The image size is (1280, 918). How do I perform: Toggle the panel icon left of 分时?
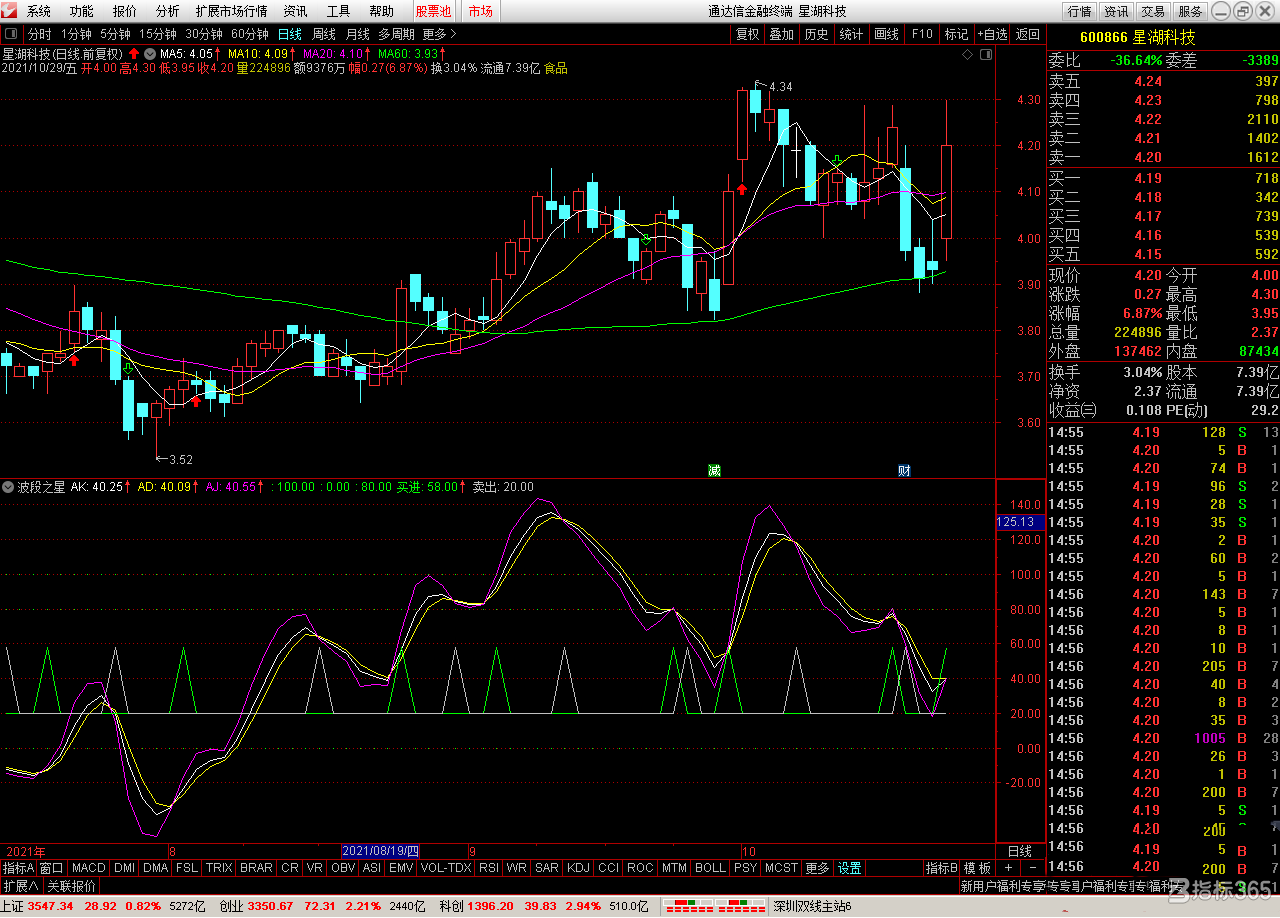pyautogui.click(x=11, y=34)
